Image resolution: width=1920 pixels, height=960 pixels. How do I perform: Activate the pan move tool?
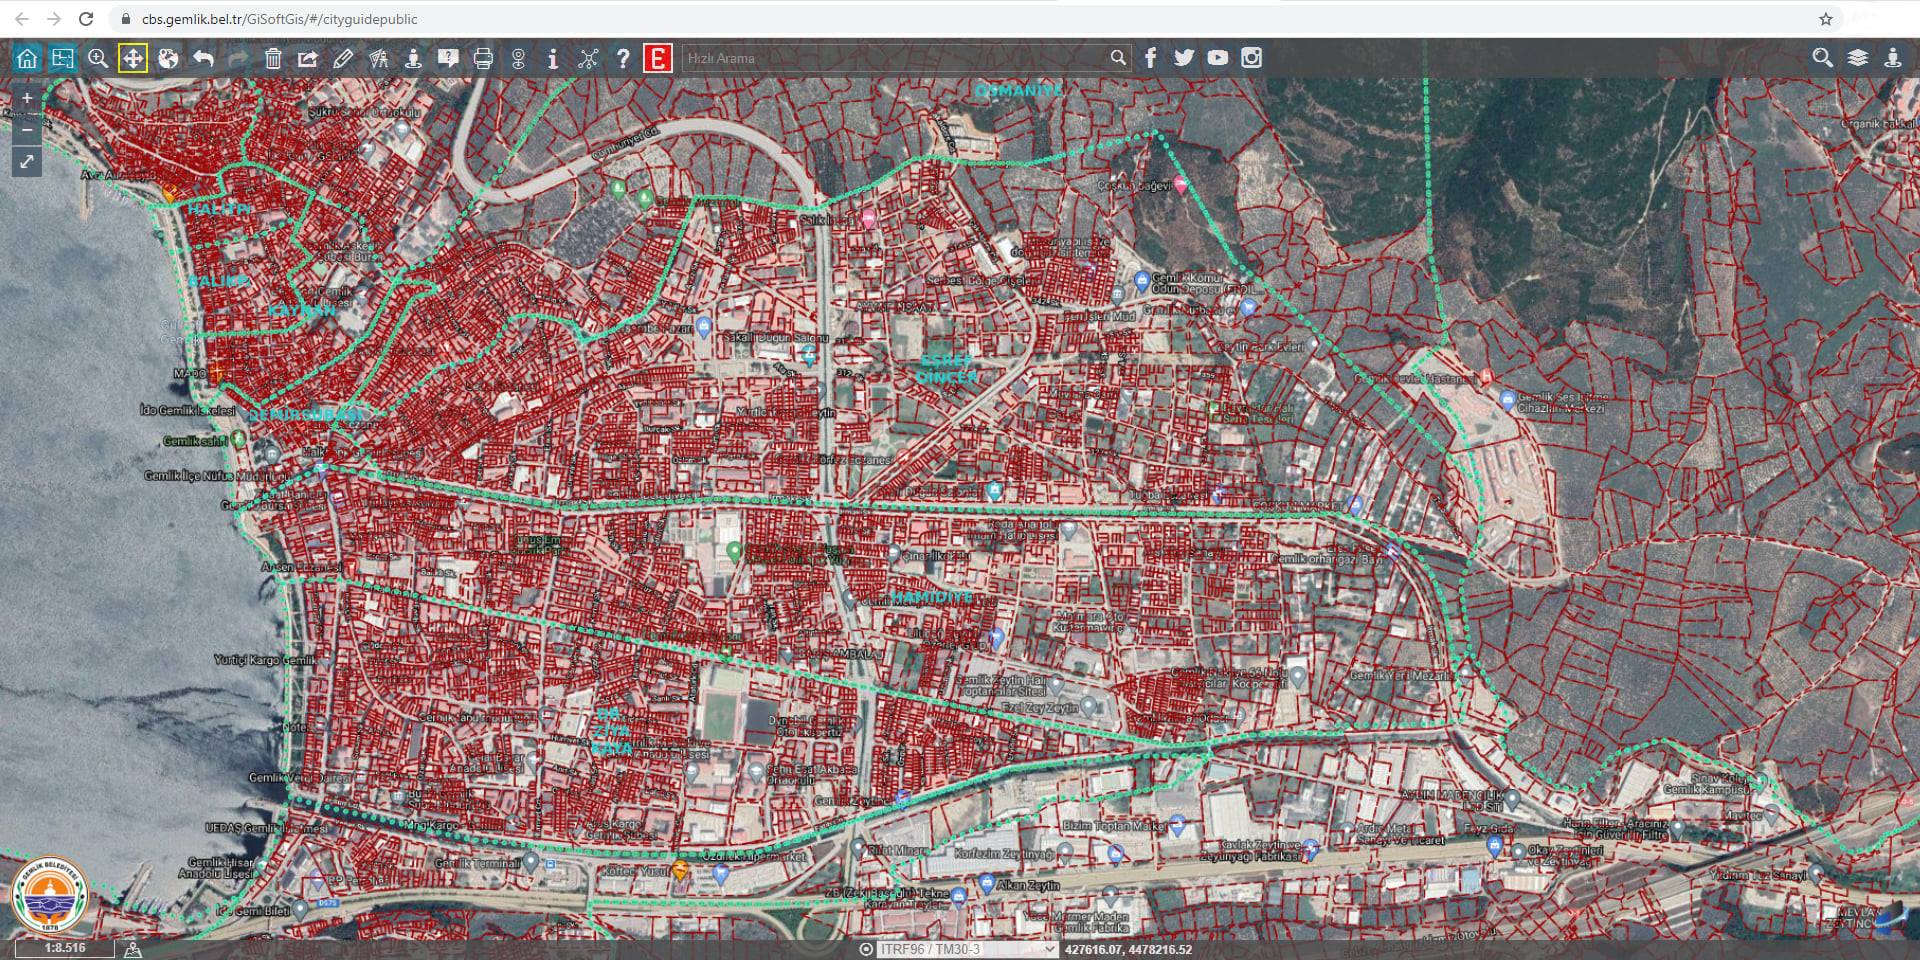132,58
